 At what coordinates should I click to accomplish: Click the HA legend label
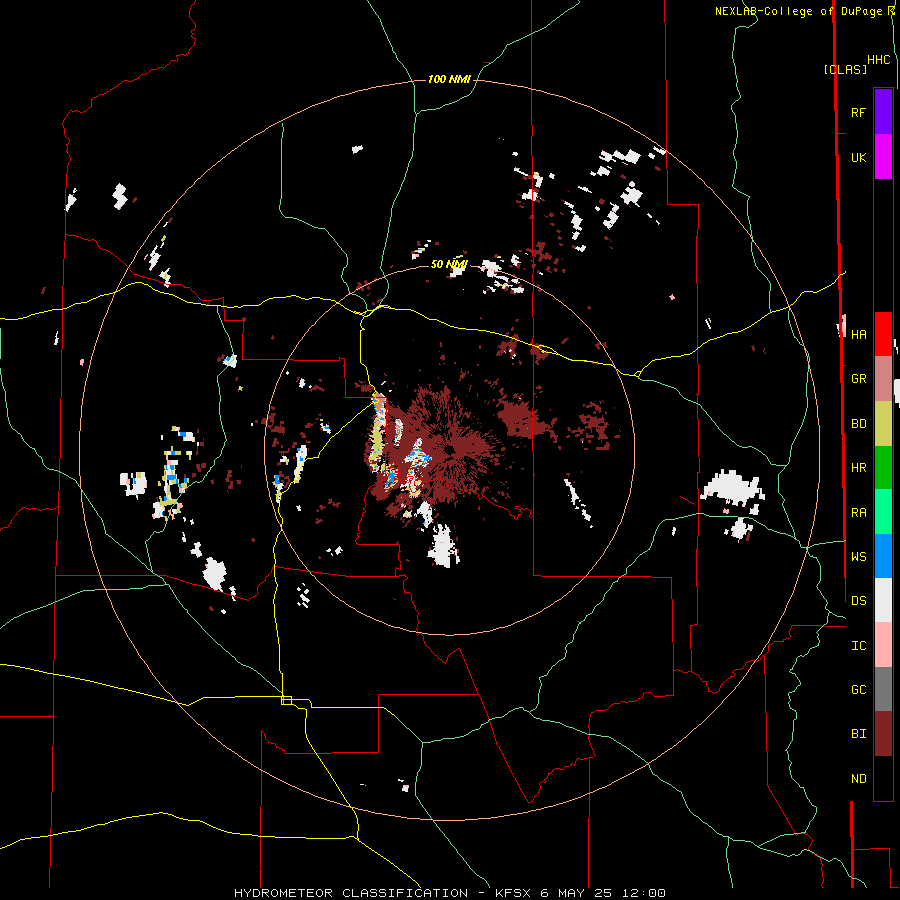[x=858, y=334]
